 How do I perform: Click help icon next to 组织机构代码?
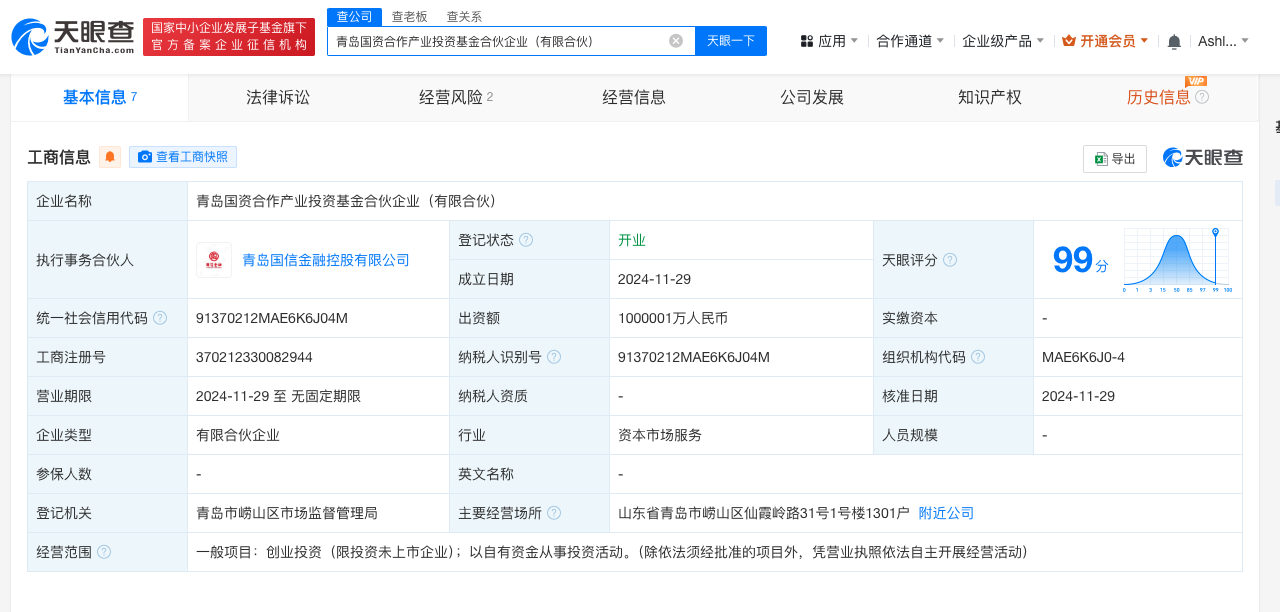click(978, 357)
